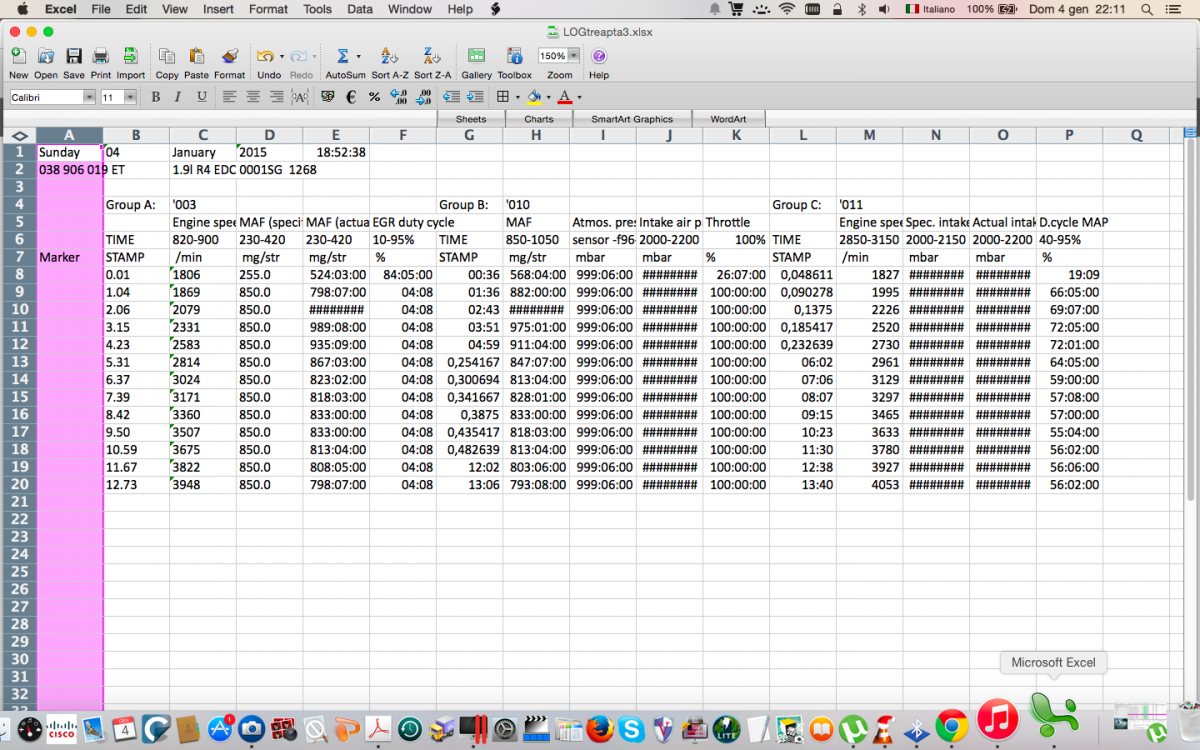Toggle underline formatting

[201, 97]
